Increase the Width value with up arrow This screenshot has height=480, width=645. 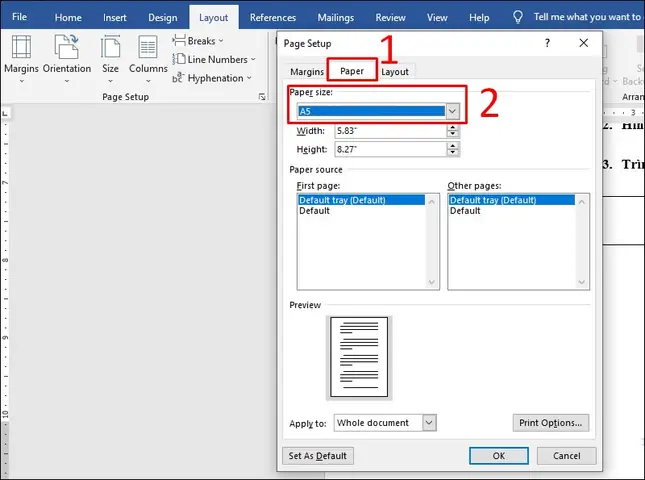point(453,128)
